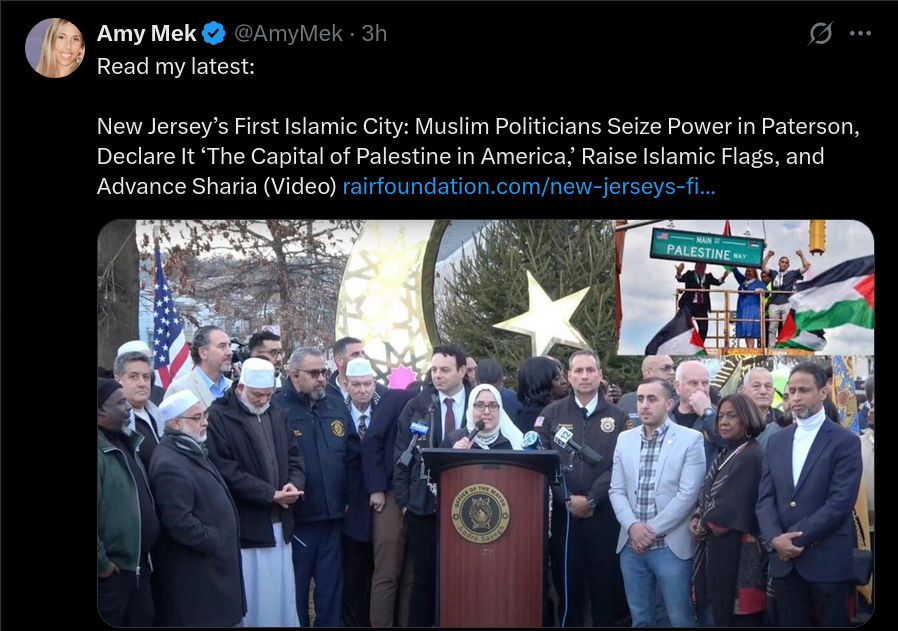Click the woman speaking at the microphone
898x631 pixels.
[488, 417]
